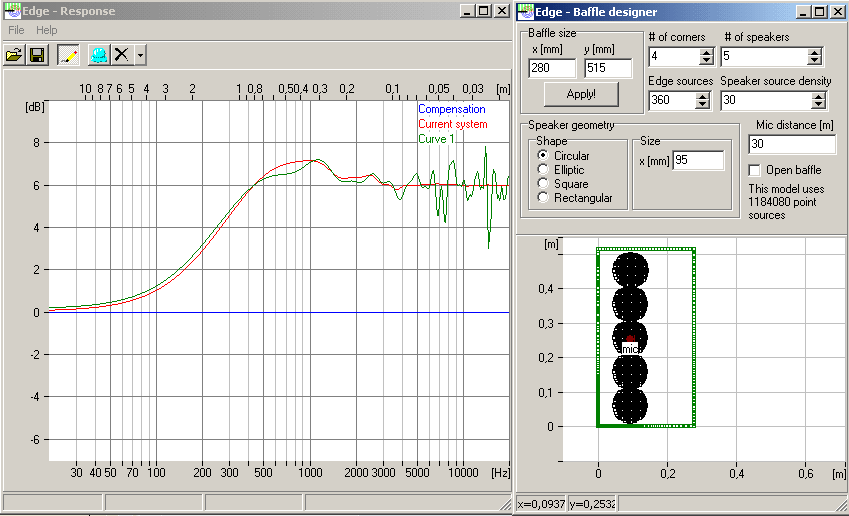Increase Speaker source density value
The width and height of the screenshot is (849, 516).
tap(818, 96)
